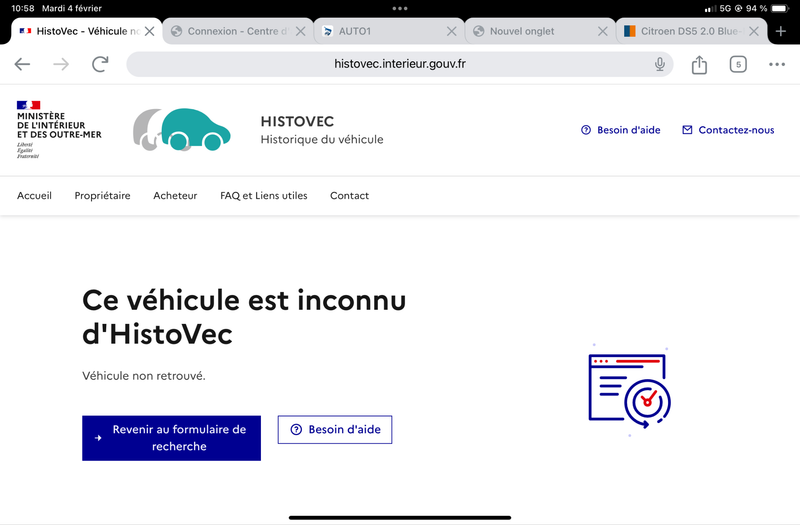Tap the 5G cellular signal indicator
This screenshot has width=800, height=525.
[x=717, y=8]
